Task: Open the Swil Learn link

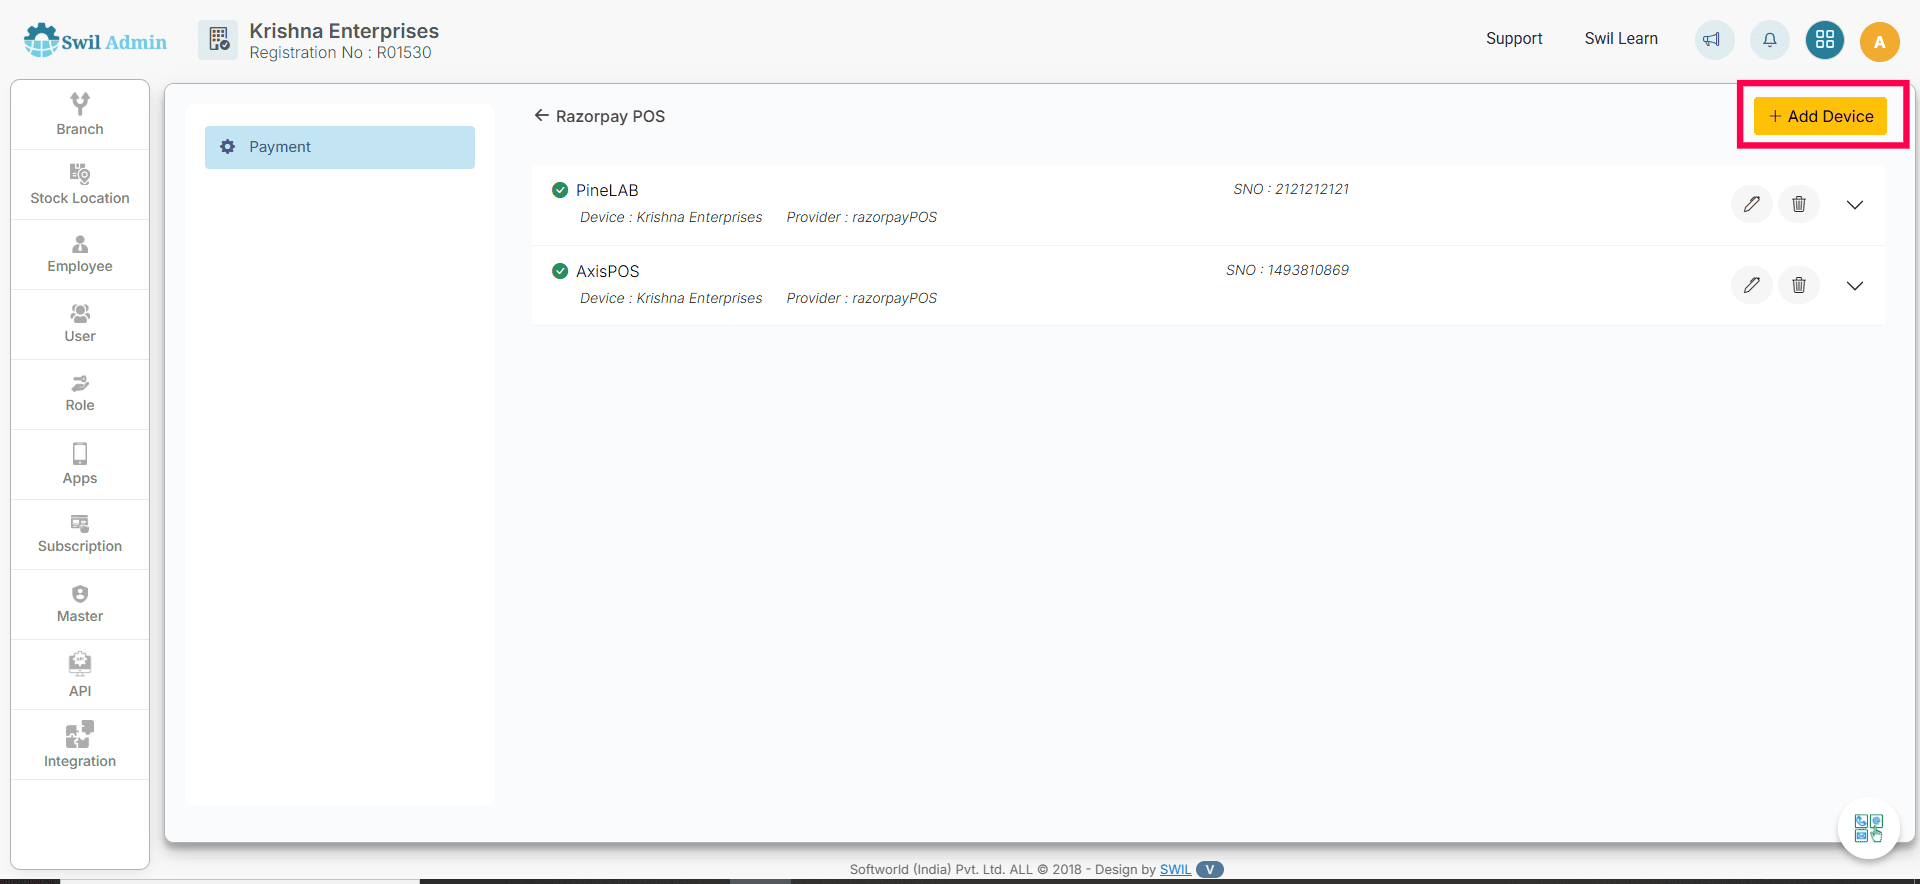Action: [1621, 38]
